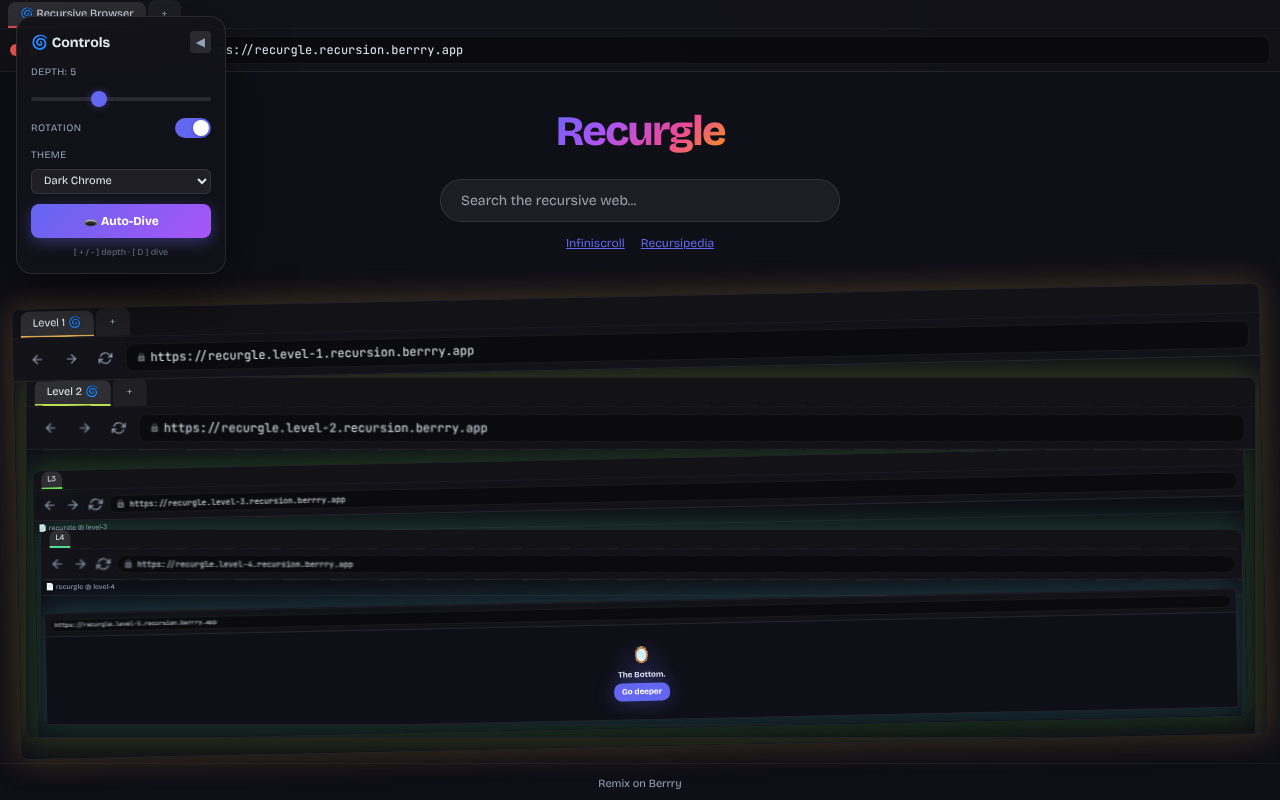Viewport: 1280px width, 800px height.
Task: Reload the L4 browser
Action: click(x=104, y=564)
